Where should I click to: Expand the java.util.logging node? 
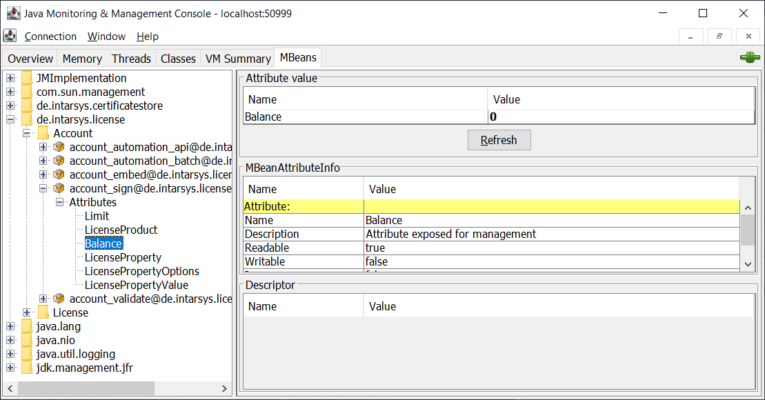tap(10, 354)
